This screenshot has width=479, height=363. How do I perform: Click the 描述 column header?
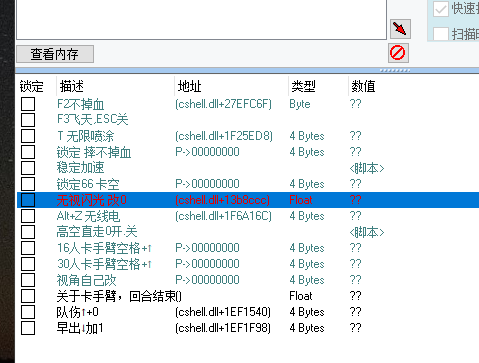pos(72,87)
